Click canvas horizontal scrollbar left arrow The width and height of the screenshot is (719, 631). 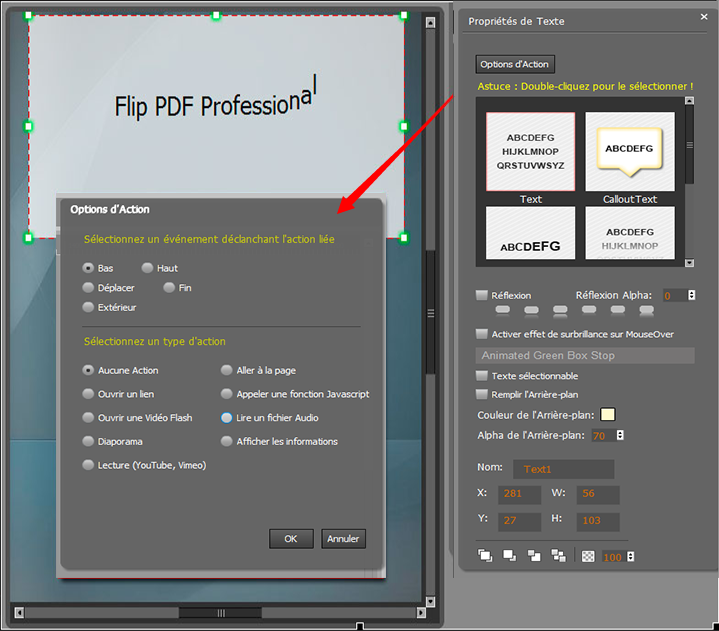(x=19, y=613)
